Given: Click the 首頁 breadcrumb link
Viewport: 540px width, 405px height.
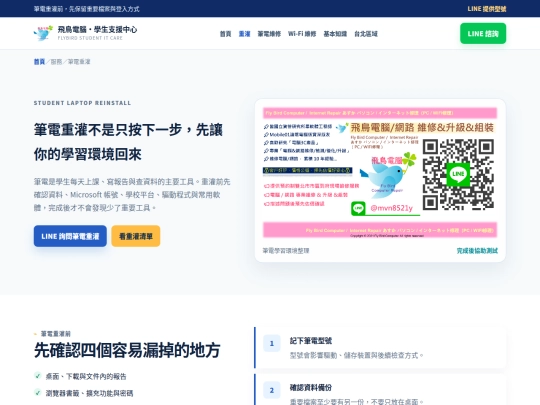Looking at the screenshot, I should pyautogui.click(x=39, y=62).
